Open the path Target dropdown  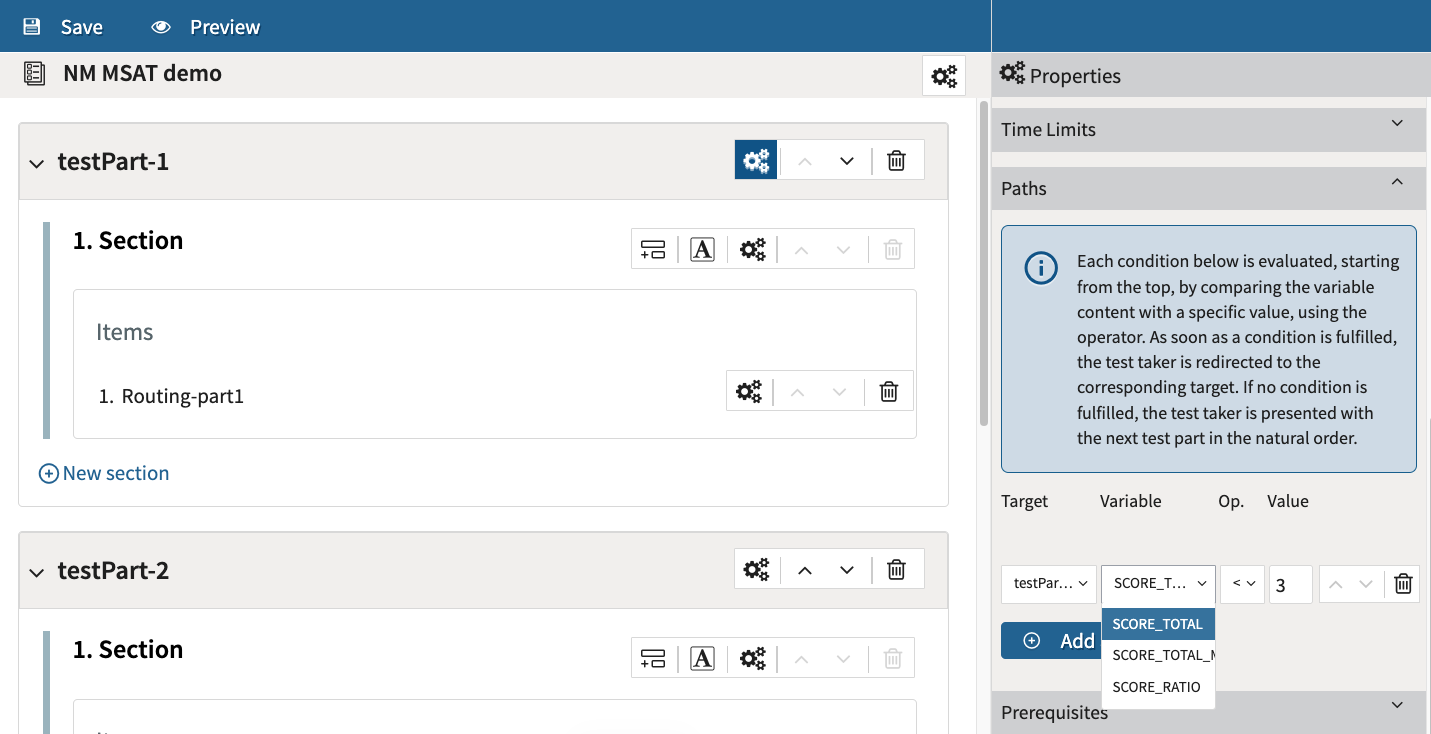coord(1048,584)
